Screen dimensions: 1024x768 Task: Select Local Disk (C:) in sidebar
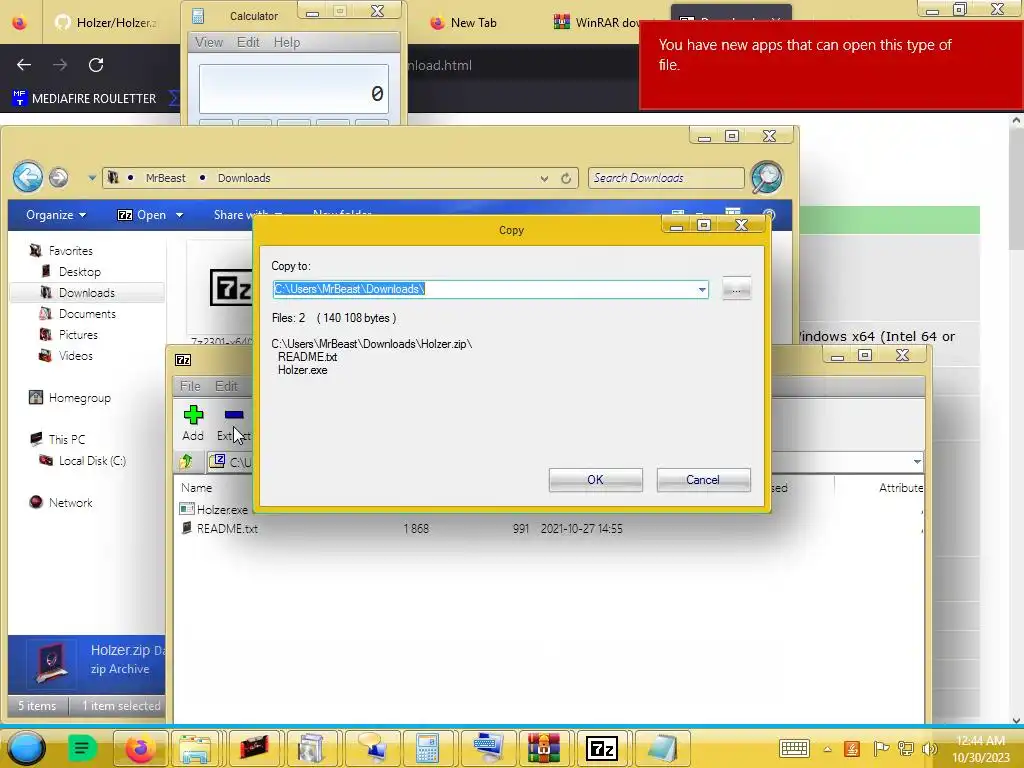pos(92,460)
